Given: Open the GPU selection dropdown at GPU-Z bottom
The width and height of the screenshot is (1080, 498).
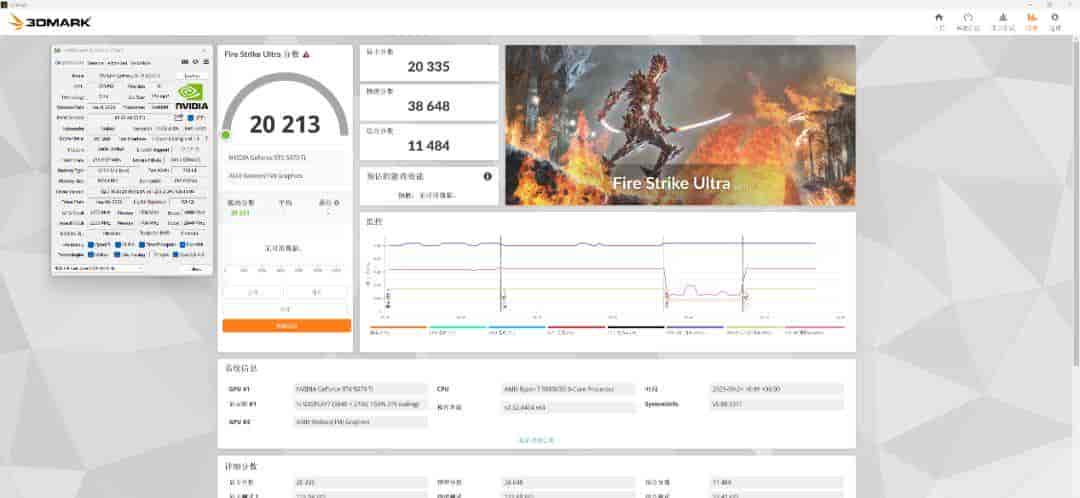Looking at the screenshot, I should (98, 268).
